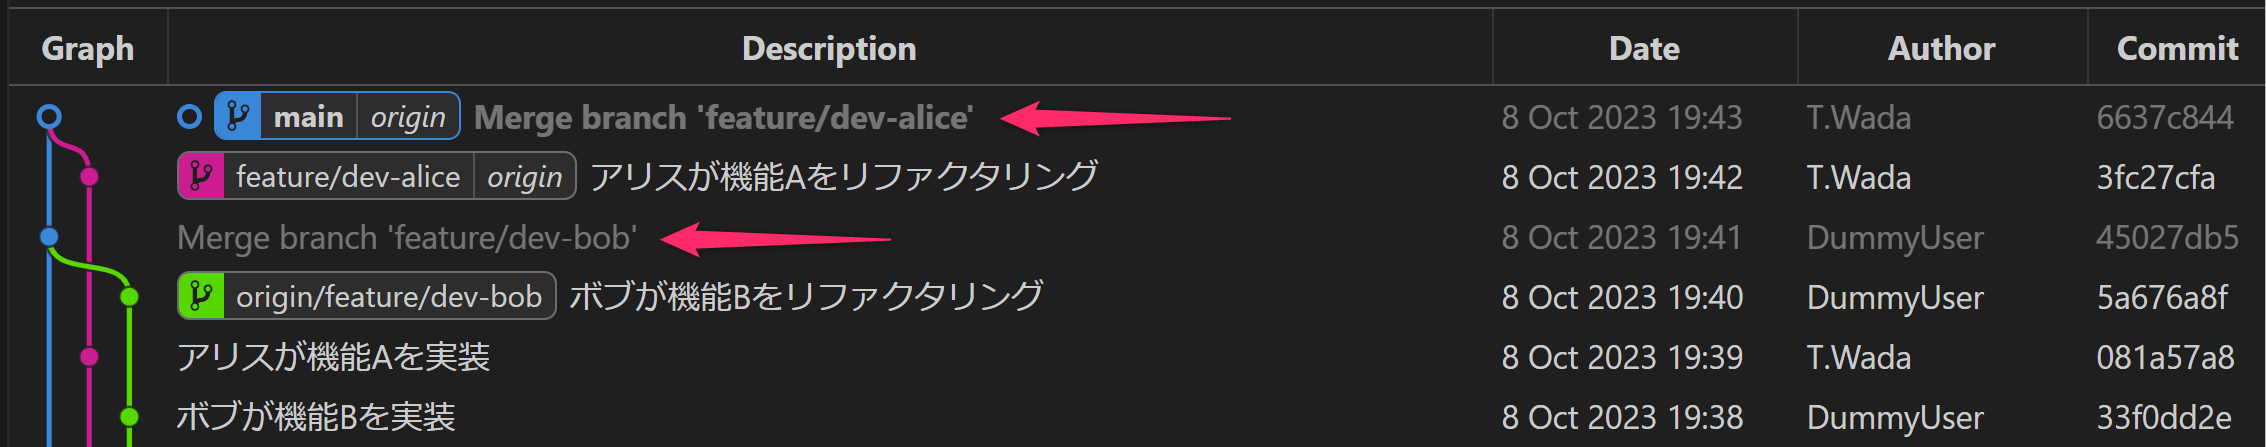
Task: Click magenta graph node for commit 3fc27cfa
Action: [89, 177]
